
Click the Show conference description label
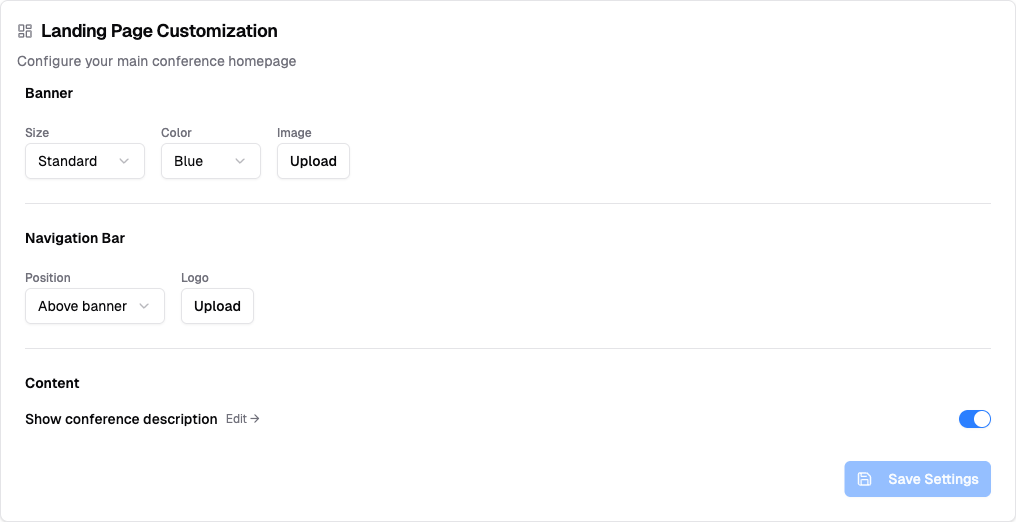point(121,419)
